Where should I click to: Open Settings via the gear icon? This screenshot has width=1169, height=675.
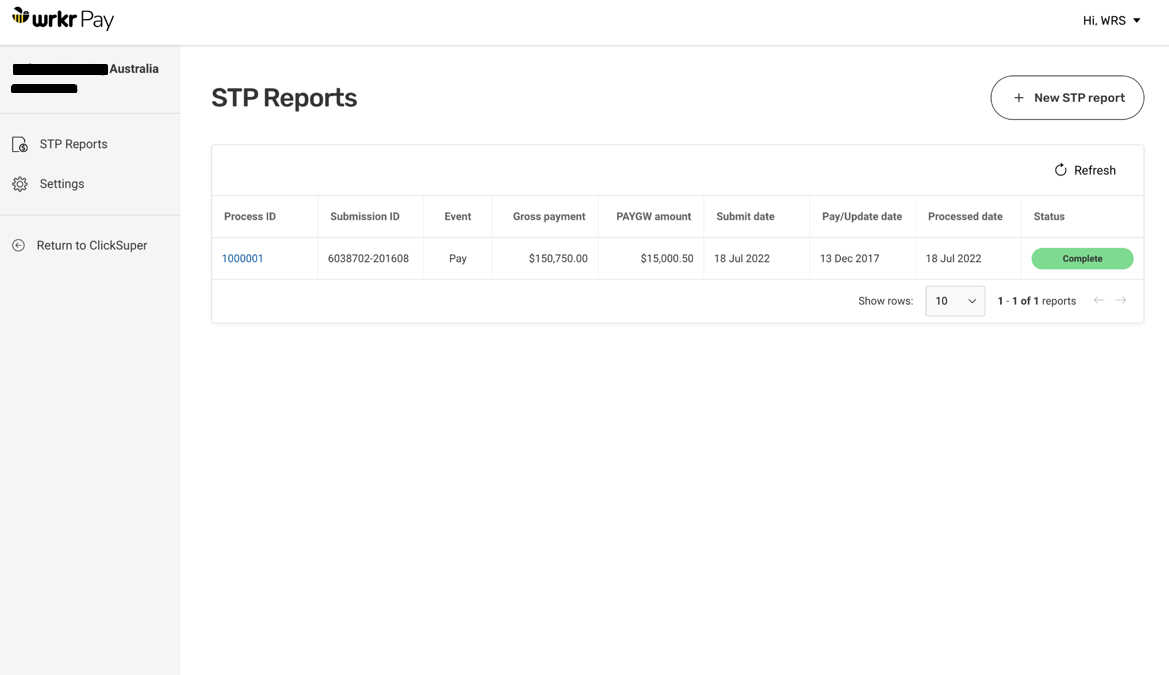click(19, 183)
